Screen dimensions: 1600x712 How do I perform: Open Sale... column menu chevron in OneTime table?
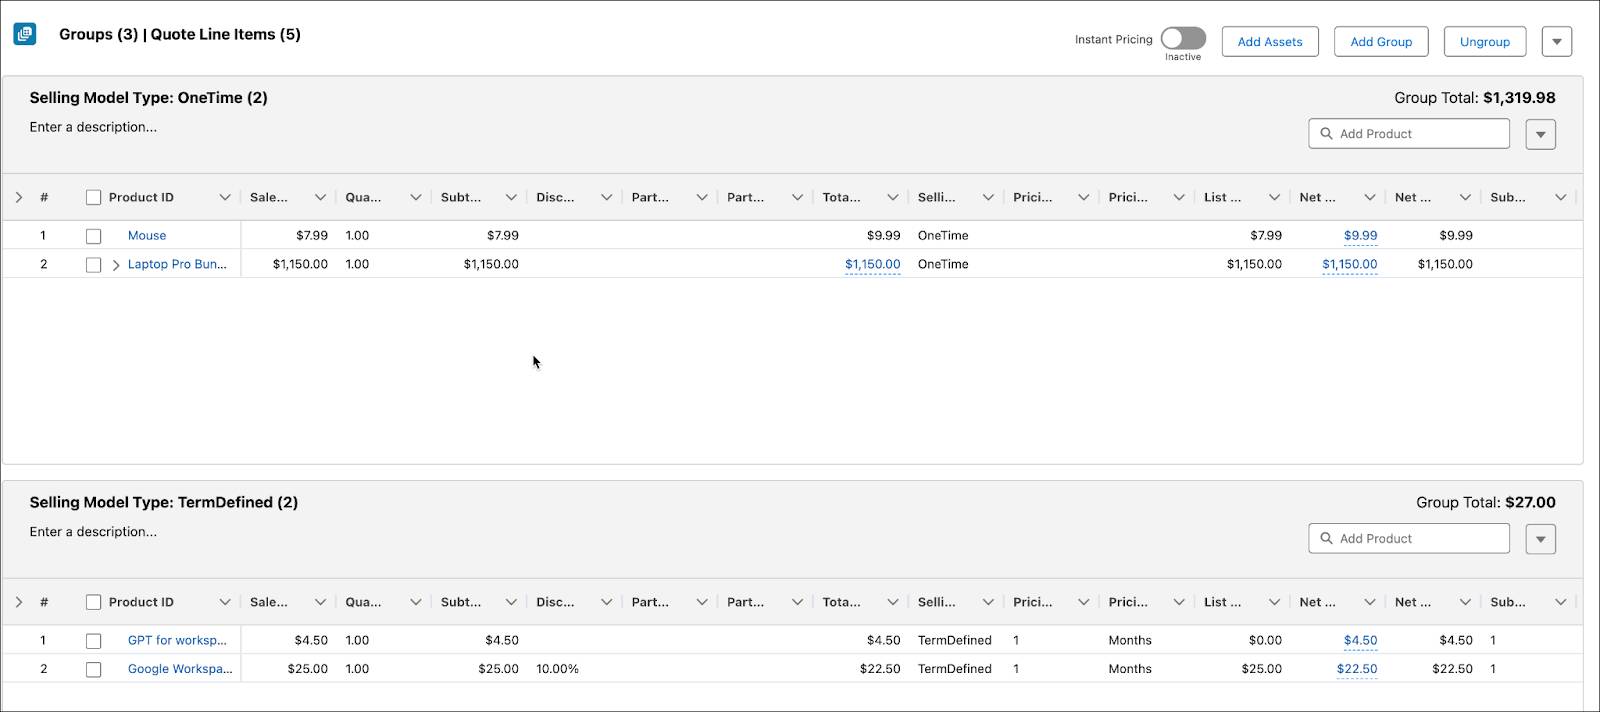point(320,197)
